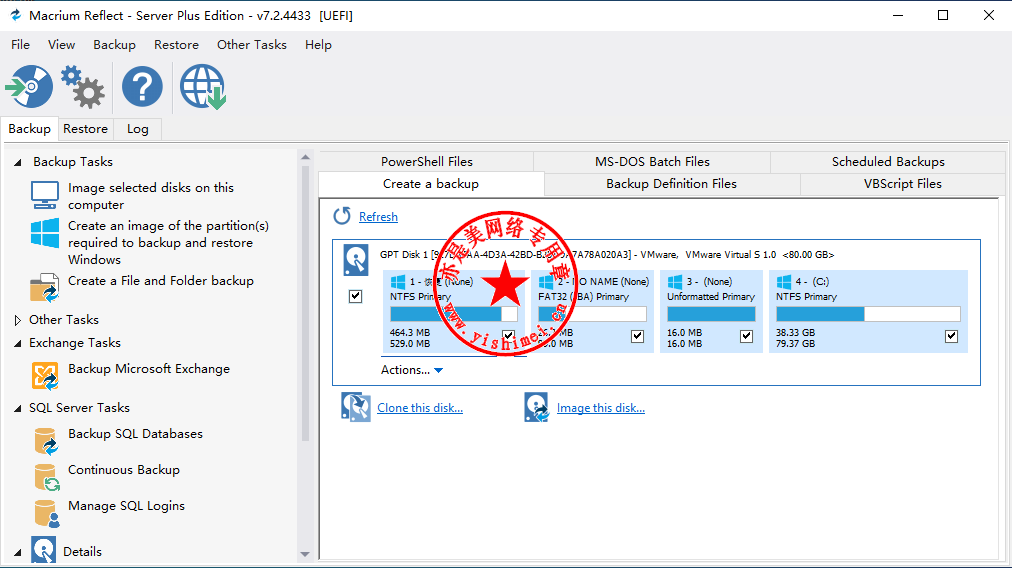Switch to the Restore main tab
The width and height of the screenshot is (1012, 568).
(x=85, y=128)
